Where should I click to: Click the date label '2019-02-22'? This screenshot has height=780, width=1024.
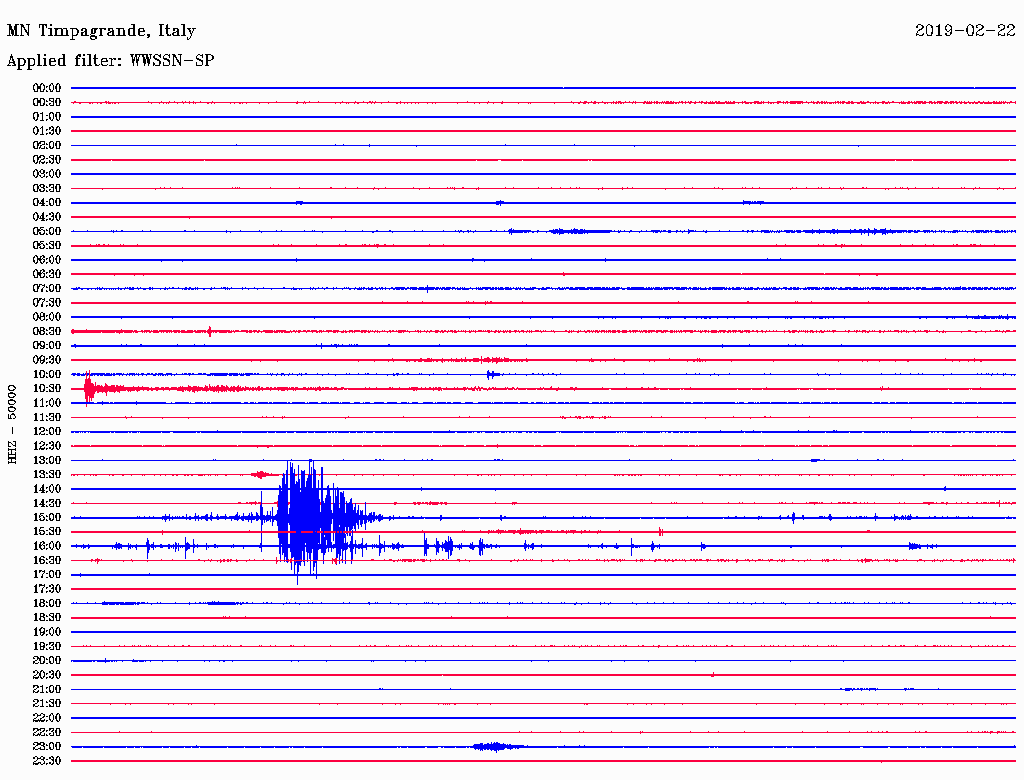coord(965,30)
